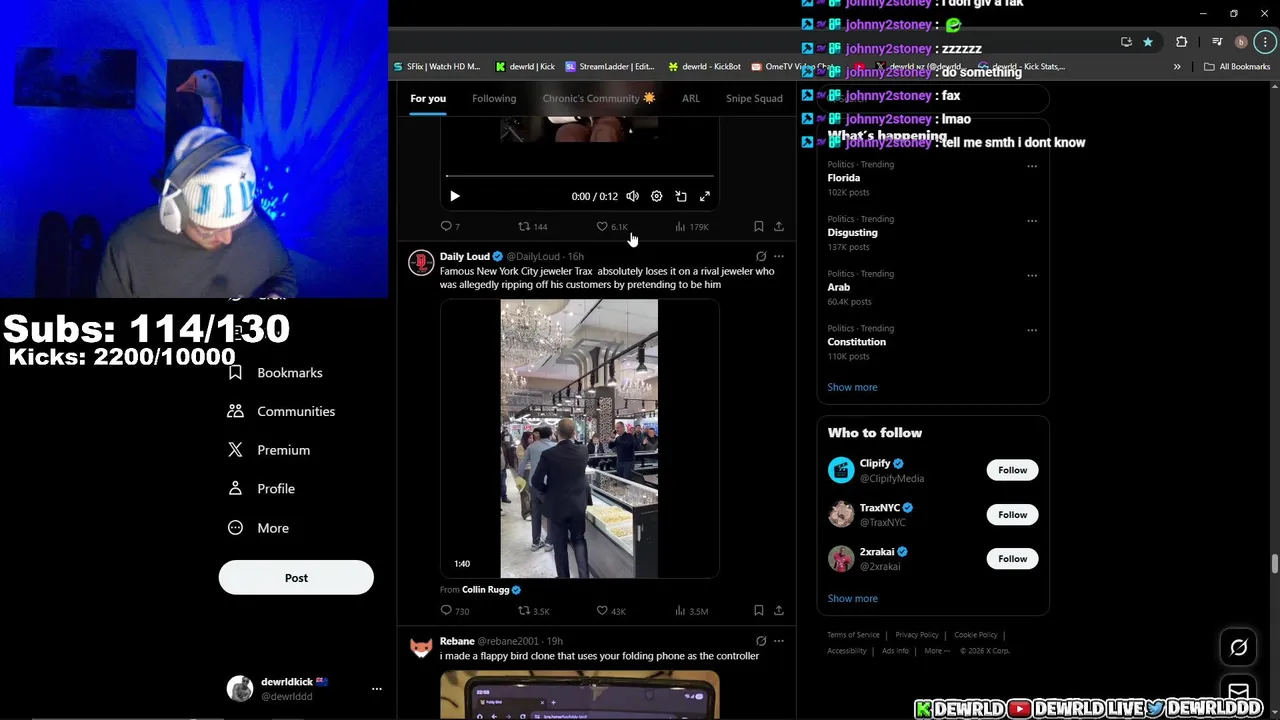Bookmark the top video post
Image resolution: width=1280 pixels, height=720 pixels.
[758, 227]
